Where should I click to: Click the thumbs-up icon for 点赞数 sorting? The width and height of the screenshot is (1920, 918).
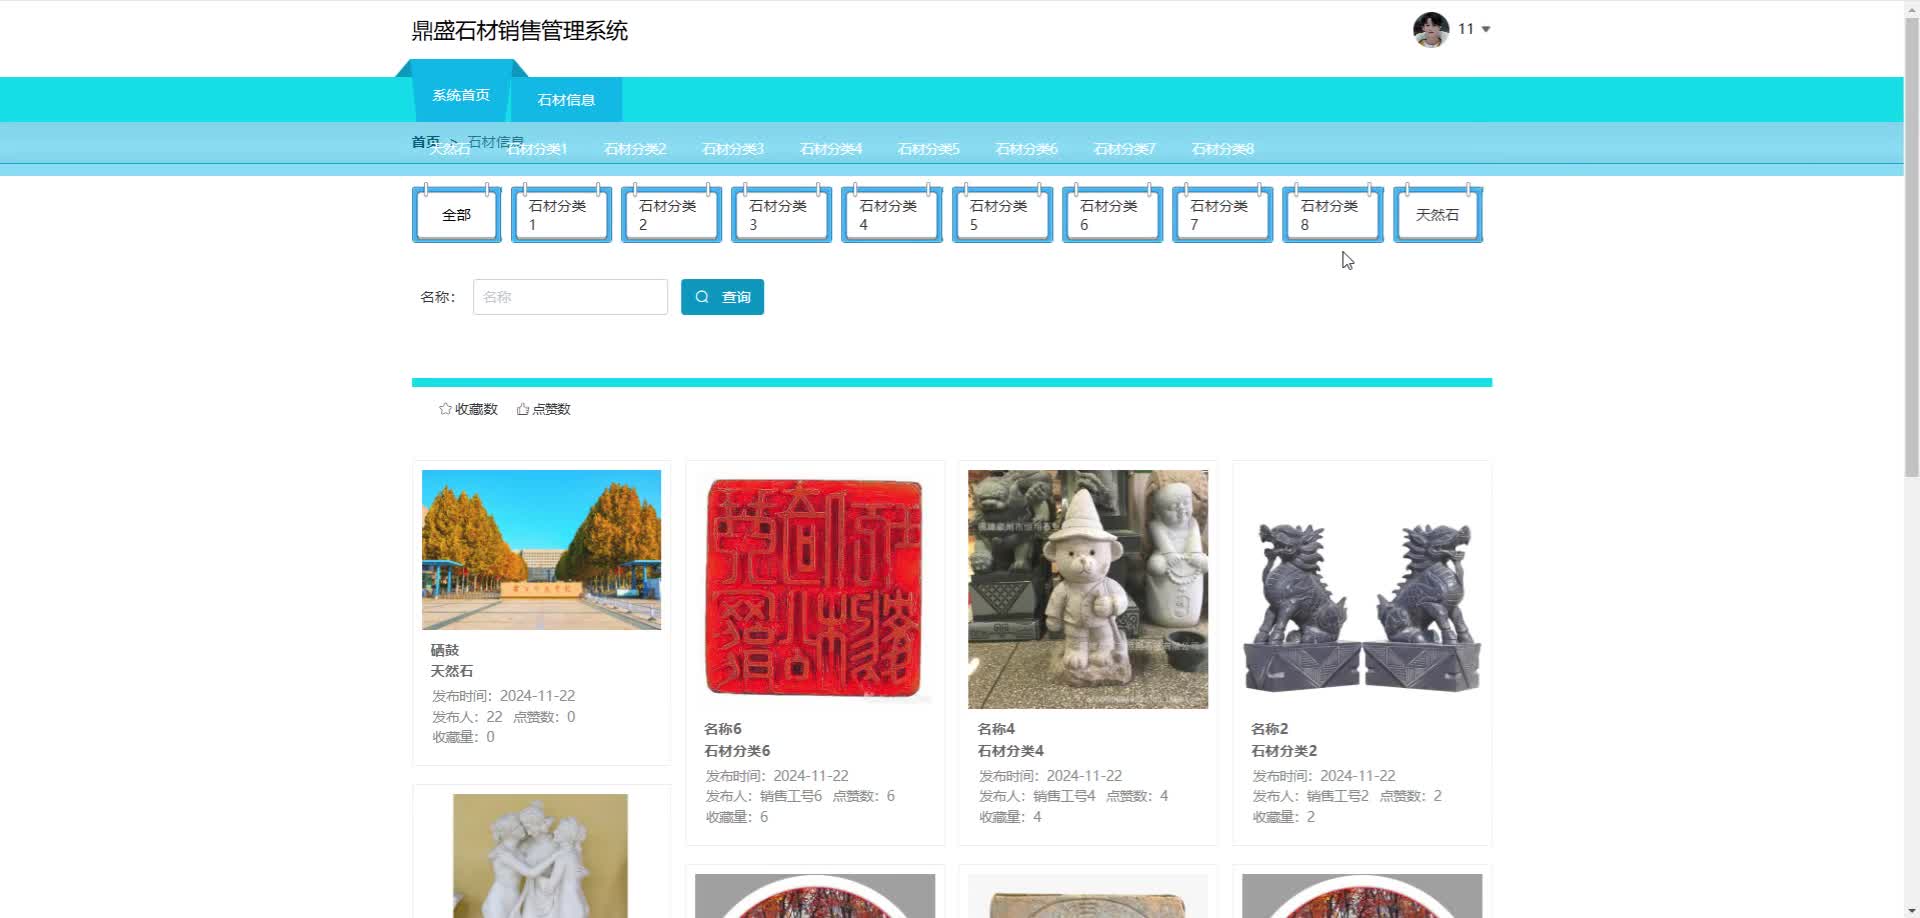click(522, 409)
